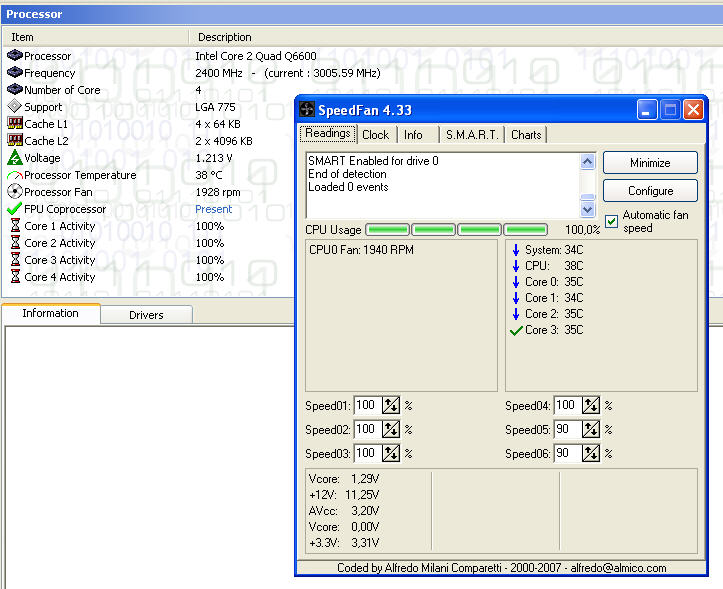Click the Item column header

click(x=95, y=37)
